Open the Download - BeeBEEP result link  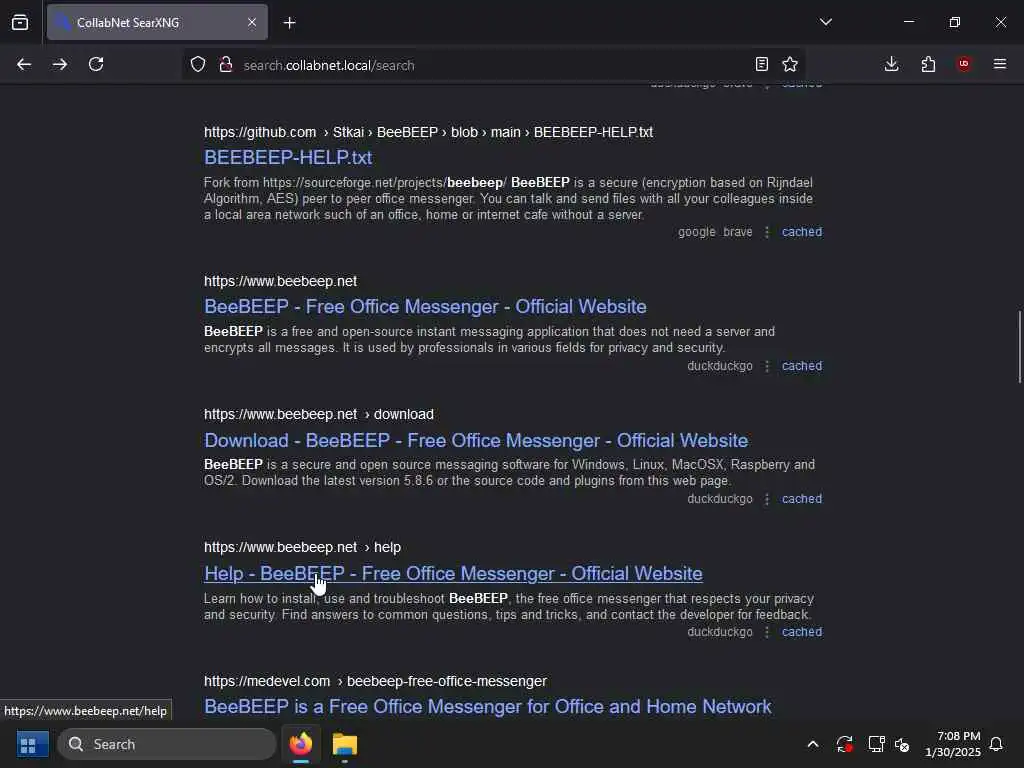point(476,440)
